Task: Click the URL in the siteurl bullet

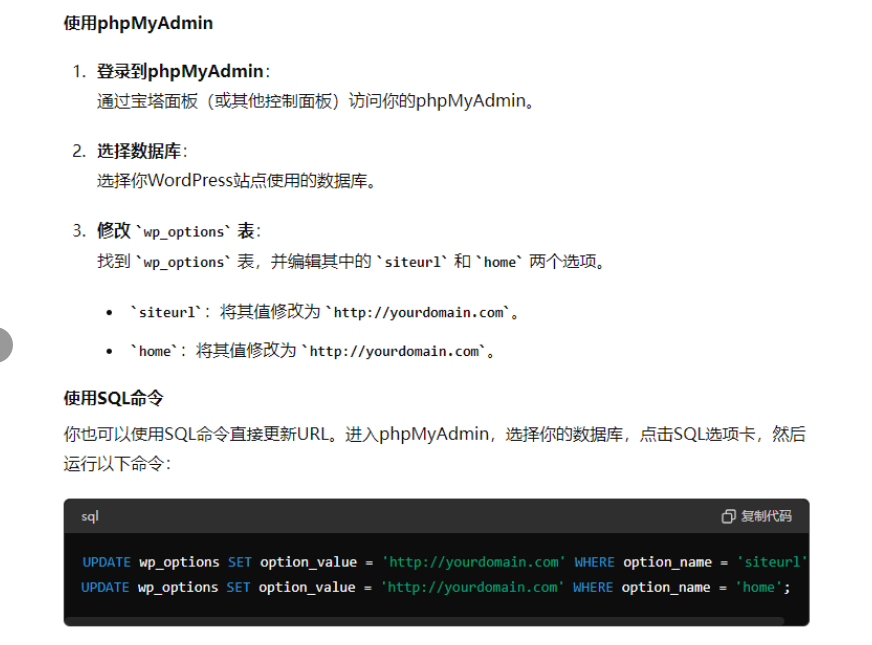Action: click(x=418, y=312)
